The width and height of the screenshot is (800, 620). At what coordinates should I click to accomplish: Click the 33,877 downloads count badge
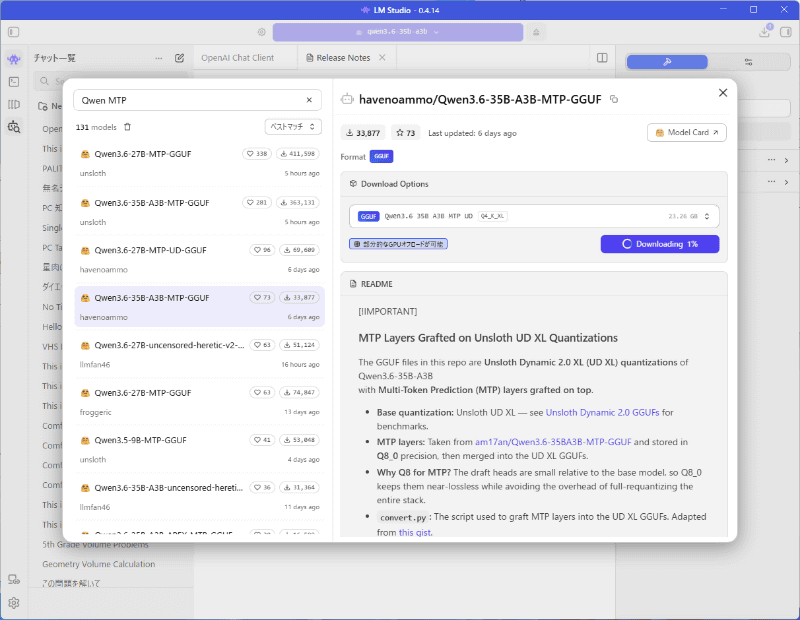pyautogui.click(x=363, y=133)
